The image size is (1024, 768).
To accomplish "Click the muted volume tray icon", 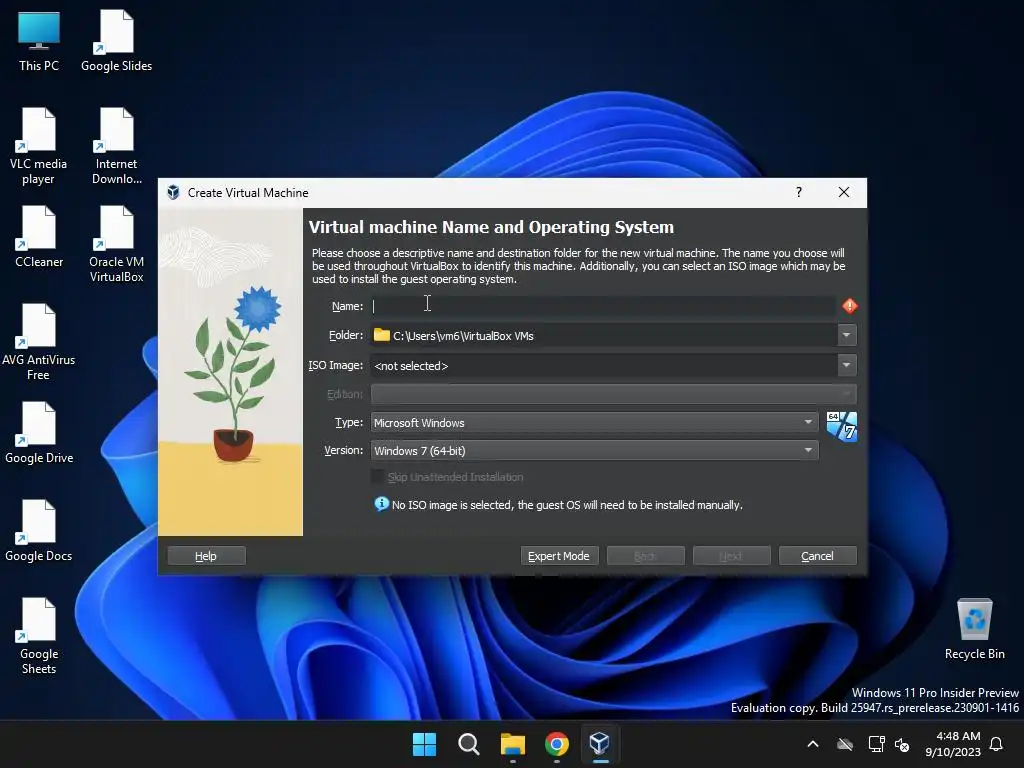I will click(x=902, y=744).
